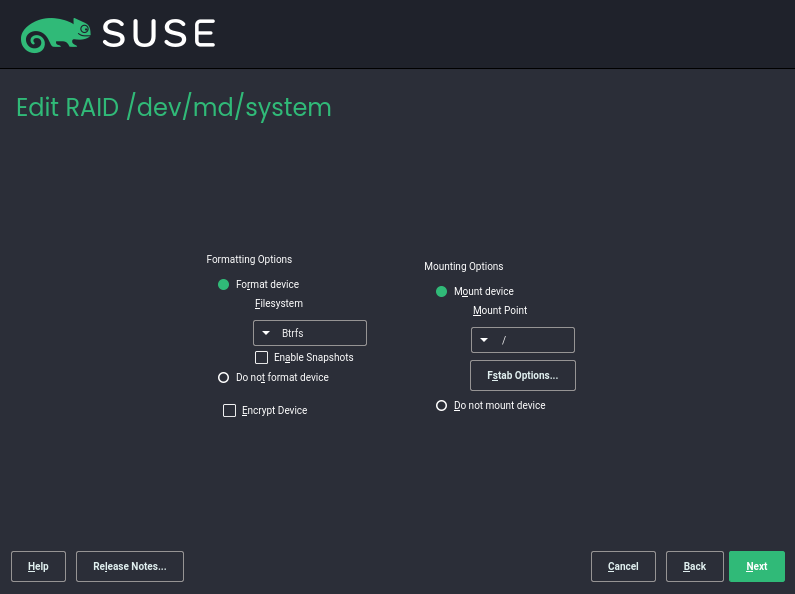Click the SUSE wordmark text

pyautogui.click(x=159, y=35)
